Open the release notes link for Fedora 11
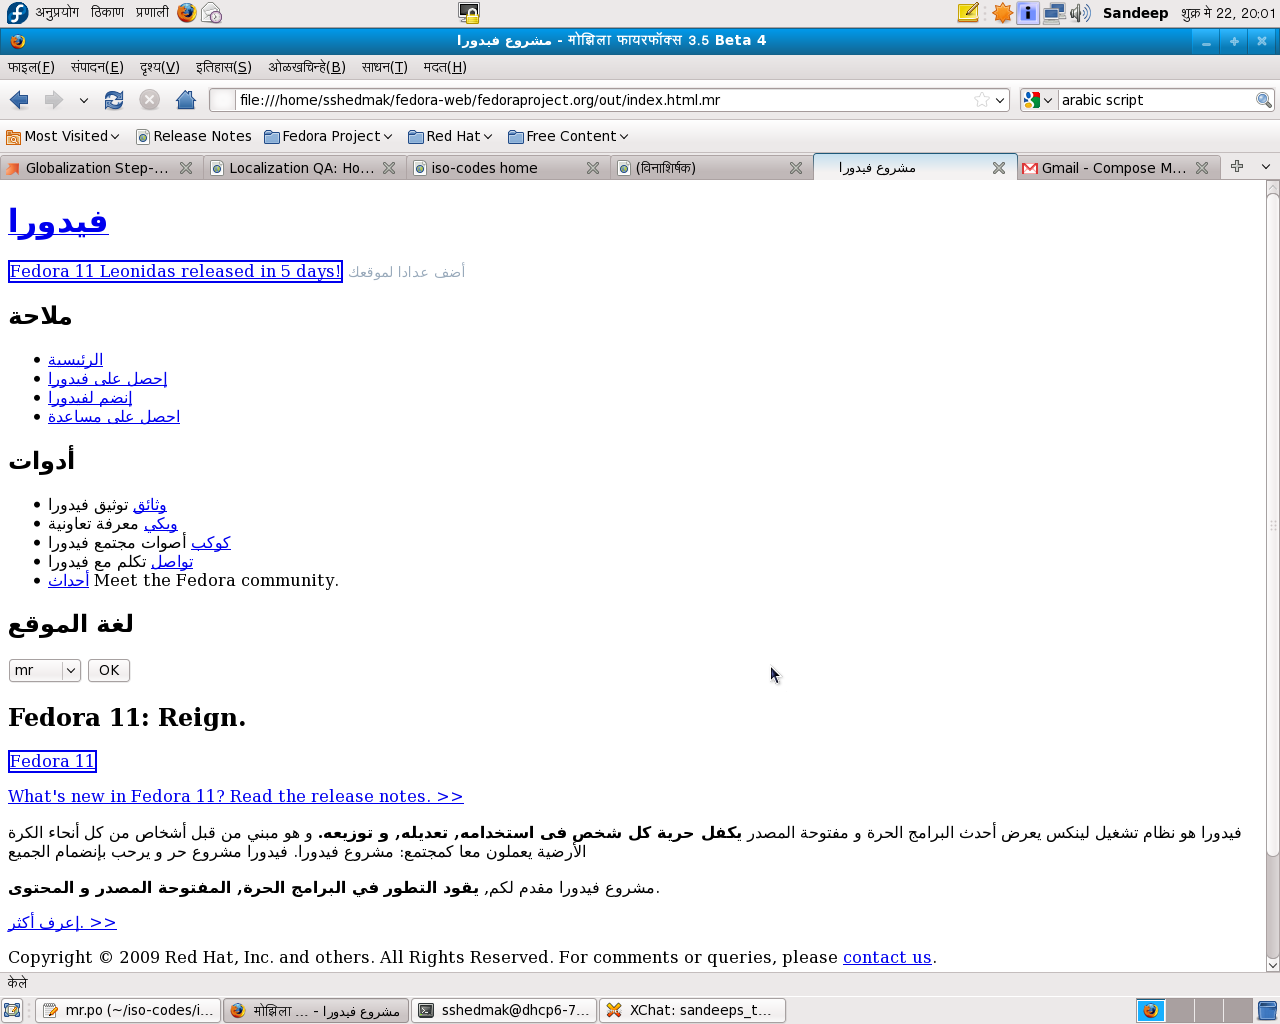 (235, 796)
